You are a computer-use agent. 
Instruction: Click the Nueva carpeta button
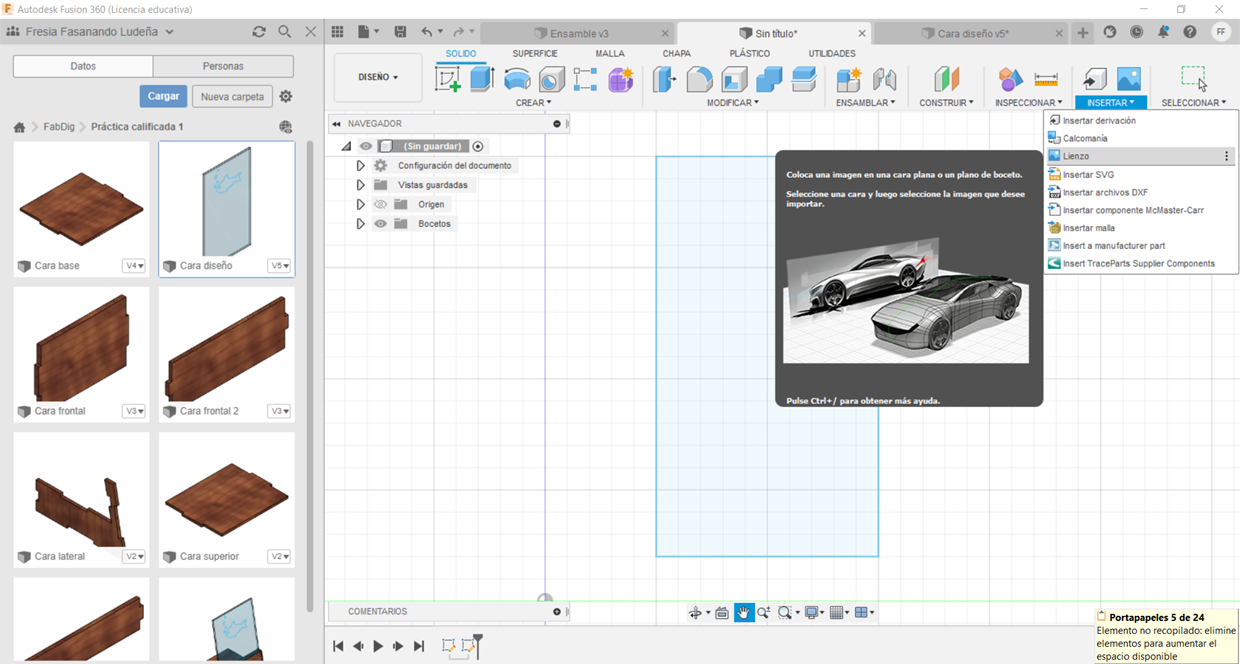click(x=233, y=97)
